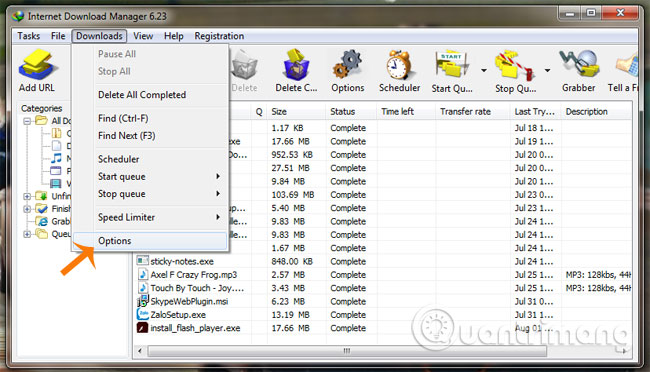Open the Help menu
The image size is (650, 372).
click(173, 36)
